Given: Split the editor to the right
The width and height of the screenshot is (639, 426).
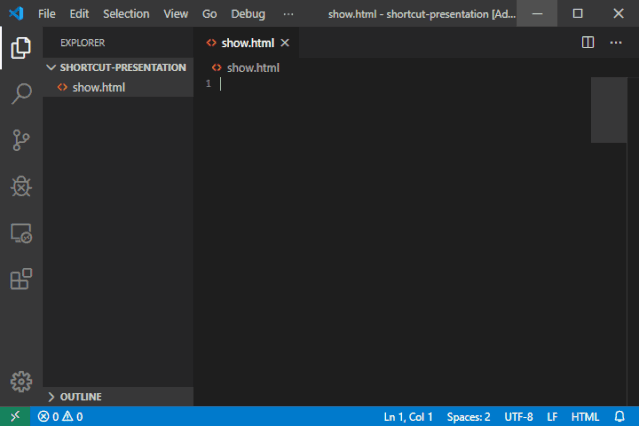Looking at the screenshot, I should click(x=588, y=42).
